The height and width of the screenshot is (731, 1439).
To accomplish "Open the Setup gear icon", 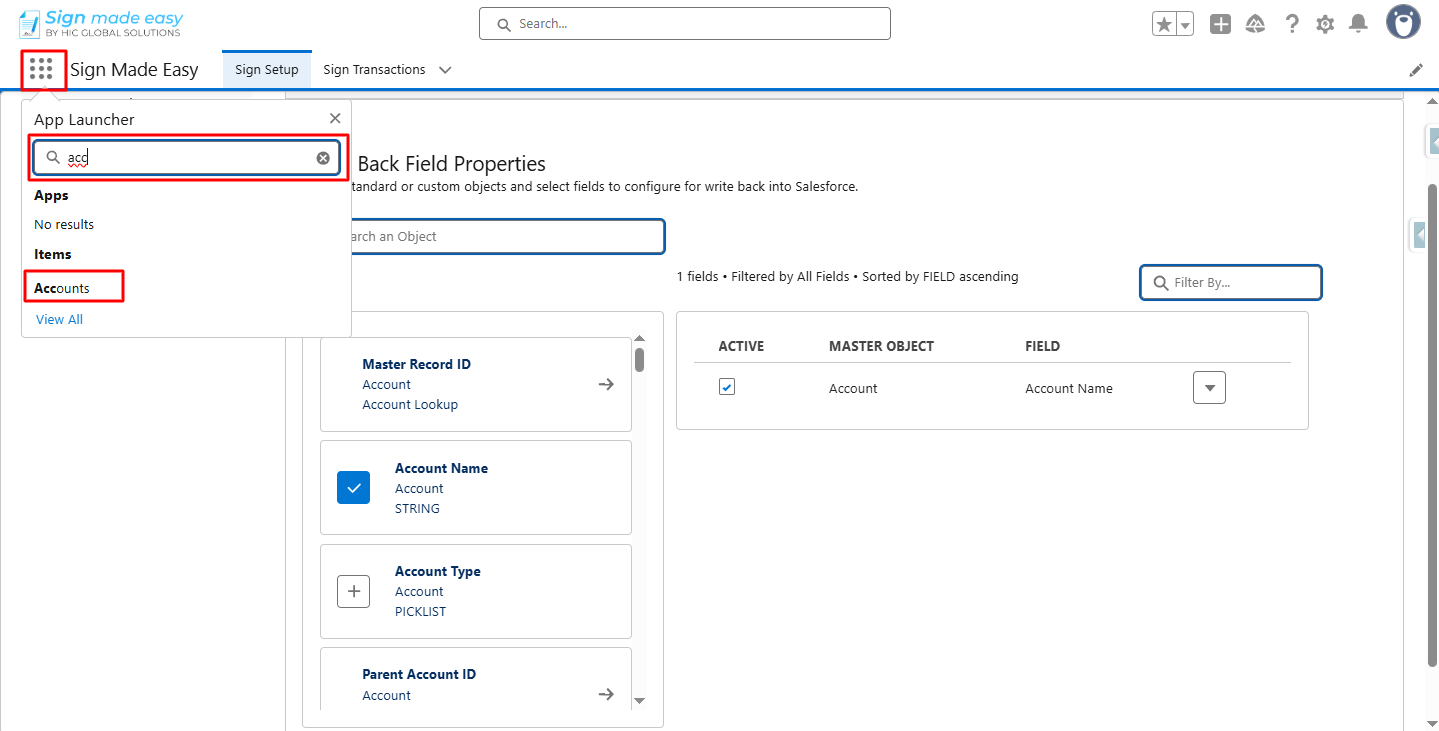I will click(x=1325, y=24).
